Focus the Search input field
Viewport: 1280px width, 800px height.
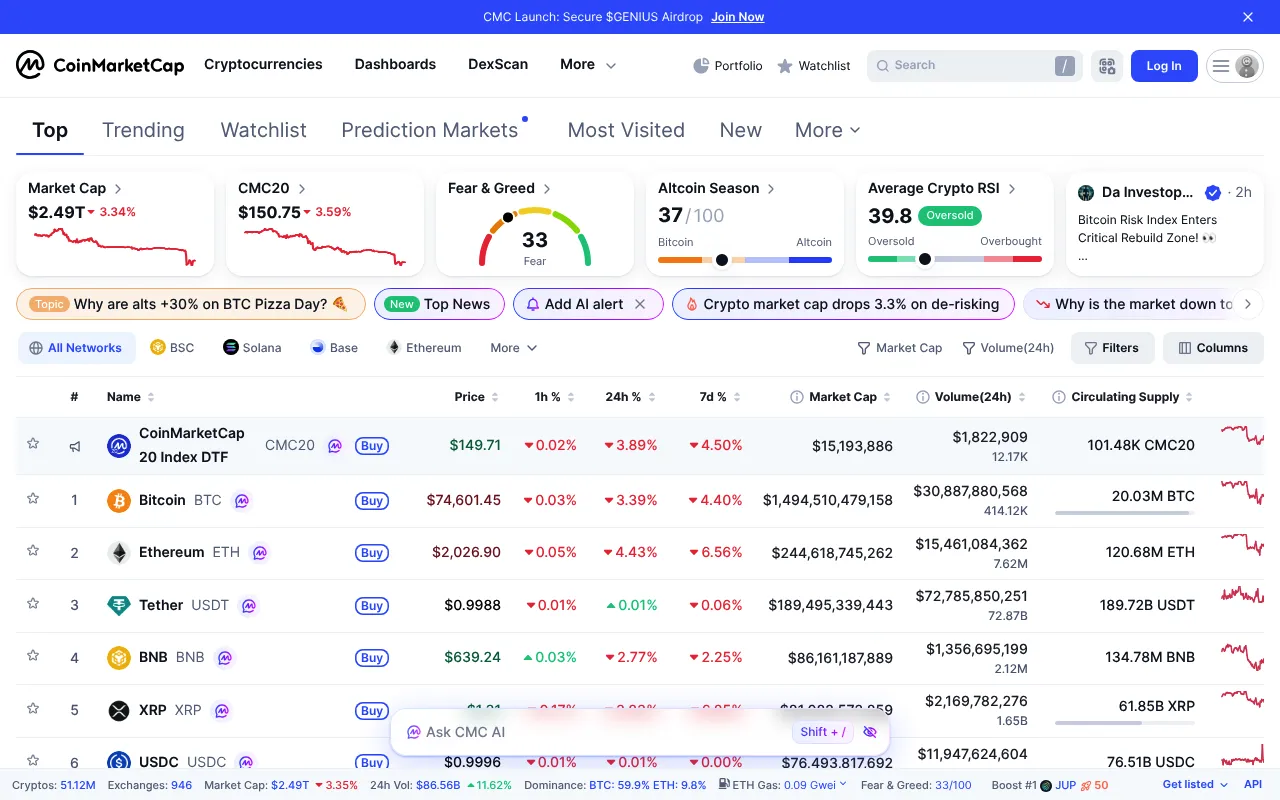tap(975, 66)
